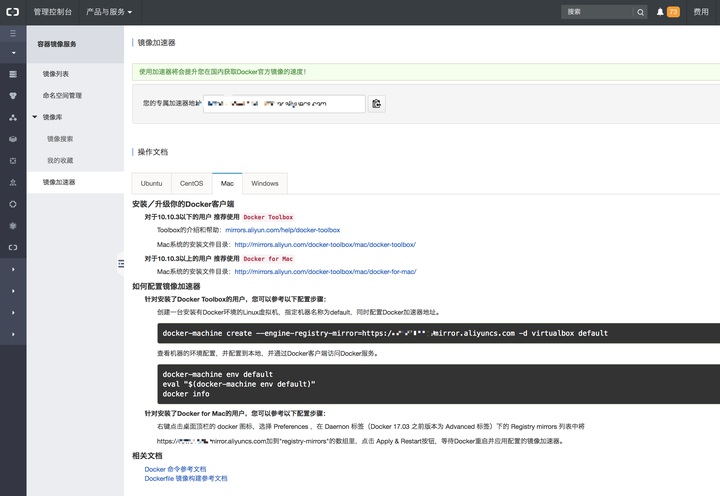The image size is (720, 496).
Task: Click the docker-machine create command block
Action: pyautogui.click(x=439, y=333)
